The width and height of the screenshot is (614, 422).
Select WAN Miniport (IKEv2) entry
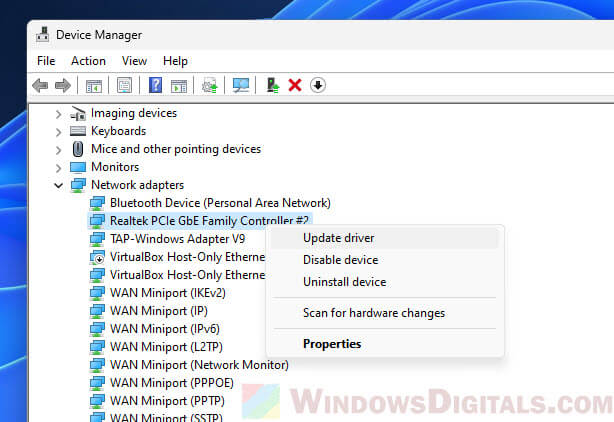click(168, 293)
